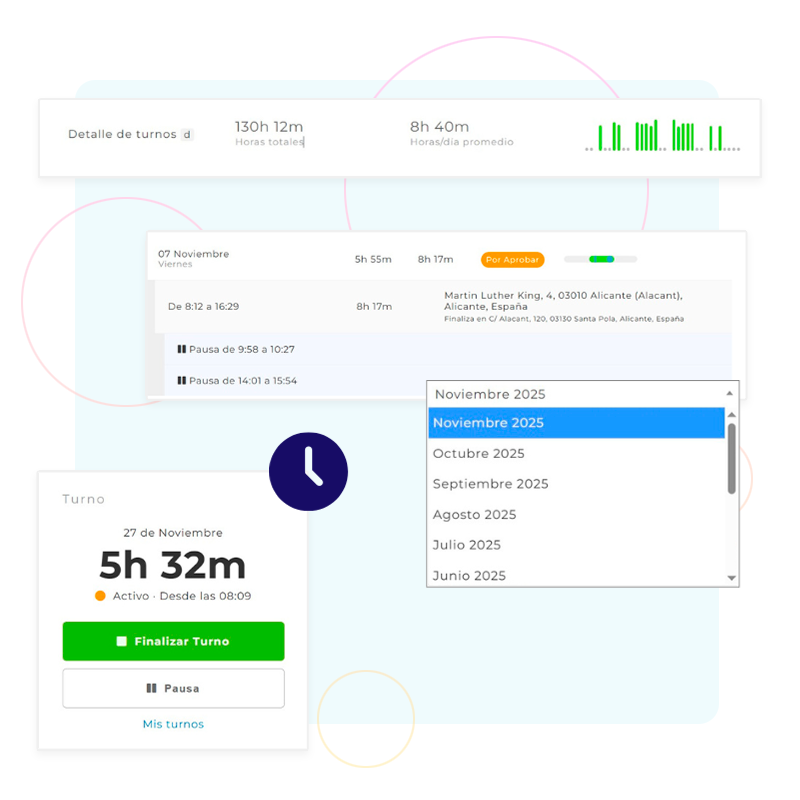
Task: Click the pause icon for 9:58 pause
Action: point(182,349)
